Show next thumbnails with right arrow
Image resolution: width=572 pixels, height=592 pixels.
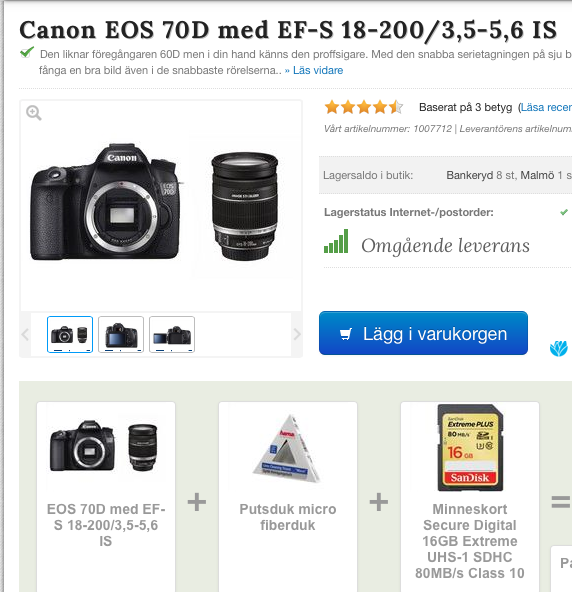click(x=297, y=334)
